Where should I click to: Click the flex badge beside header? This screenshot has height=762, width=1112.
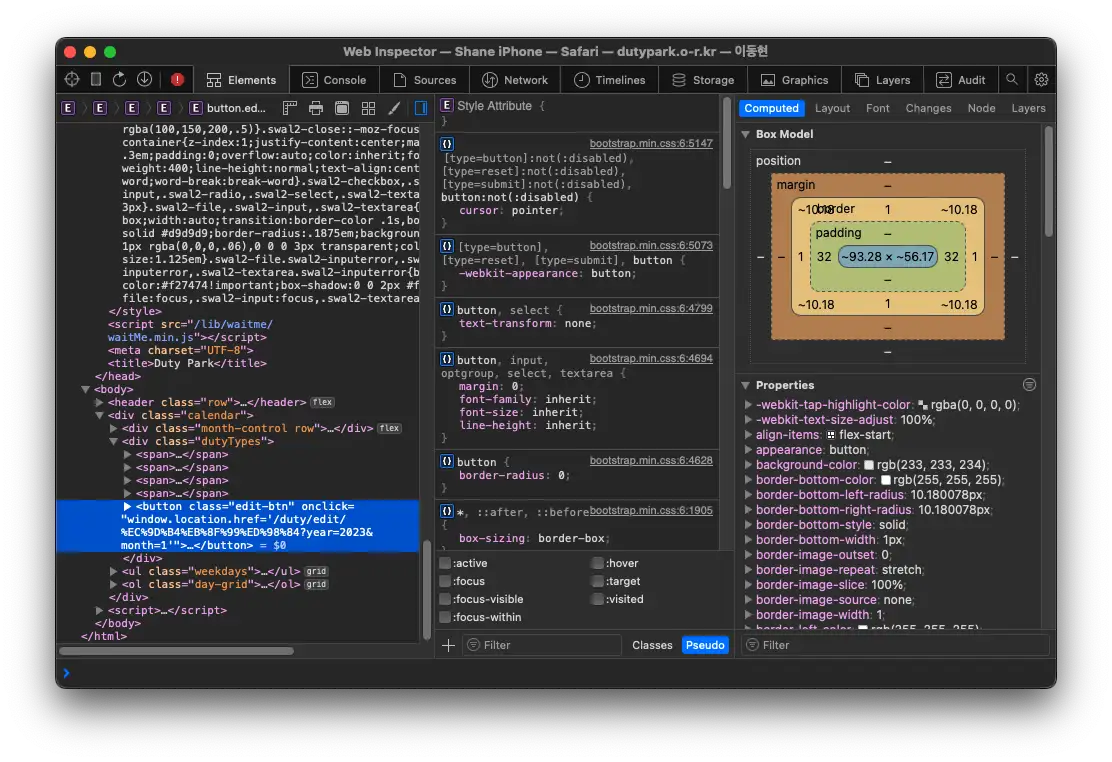point(322,402)
